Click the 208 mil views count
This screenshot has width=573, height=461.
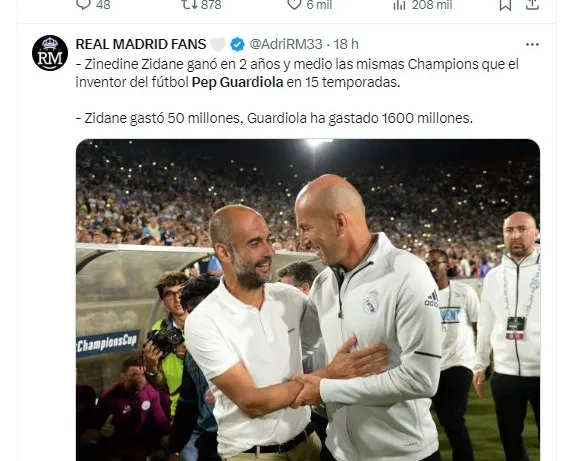(432, 4)
